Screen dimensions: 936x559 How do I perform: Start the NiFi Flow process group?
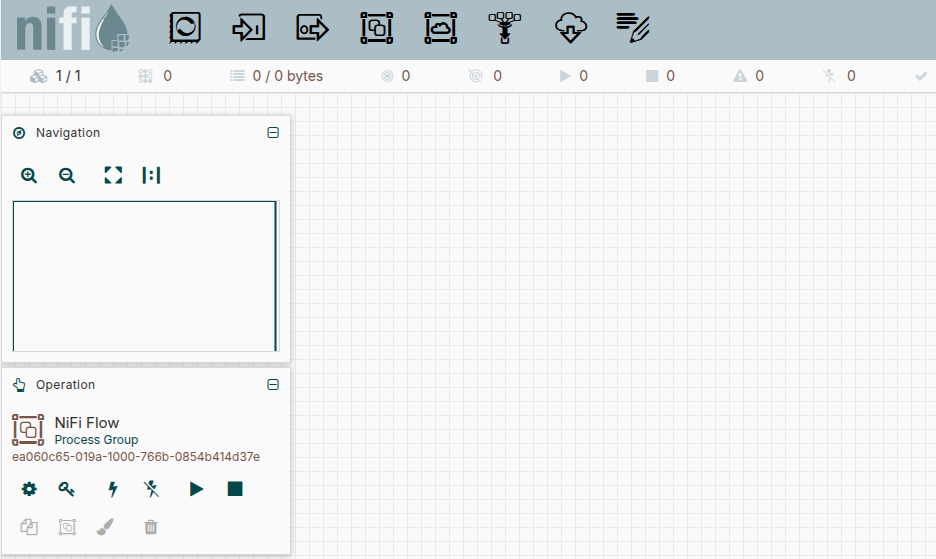197,489
